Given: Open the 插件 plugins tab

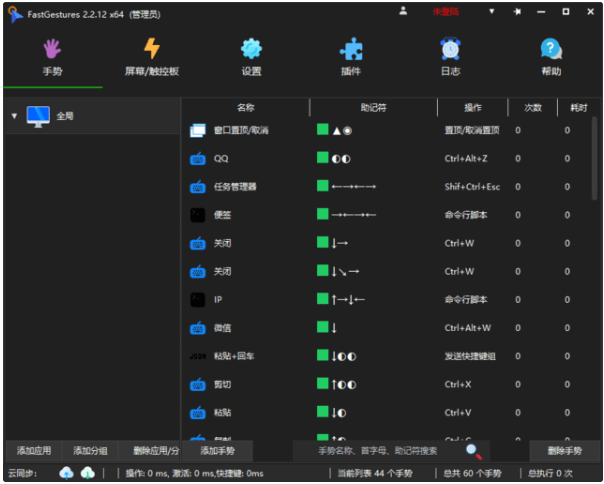Looking at the screenshot, I should (351, 58).
